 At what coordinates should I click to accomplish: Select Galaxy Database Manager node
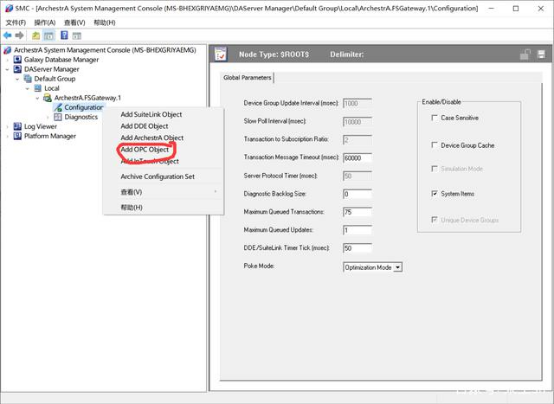(61, 59)
